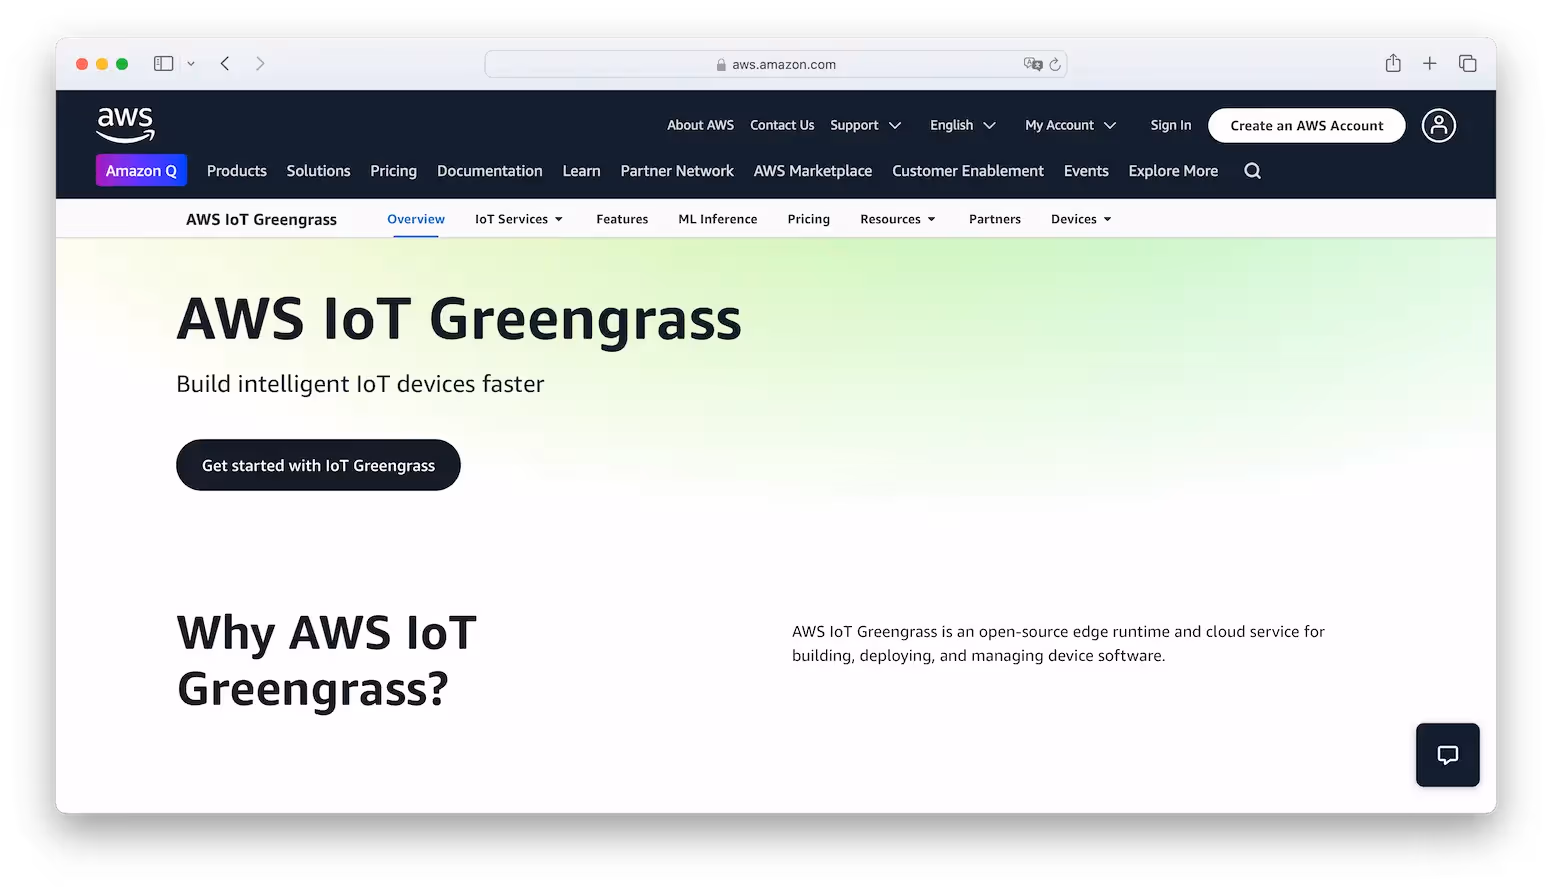1552x887 pixels.
Task: Open a new tab with plus icon
Action: point(1430,63)
